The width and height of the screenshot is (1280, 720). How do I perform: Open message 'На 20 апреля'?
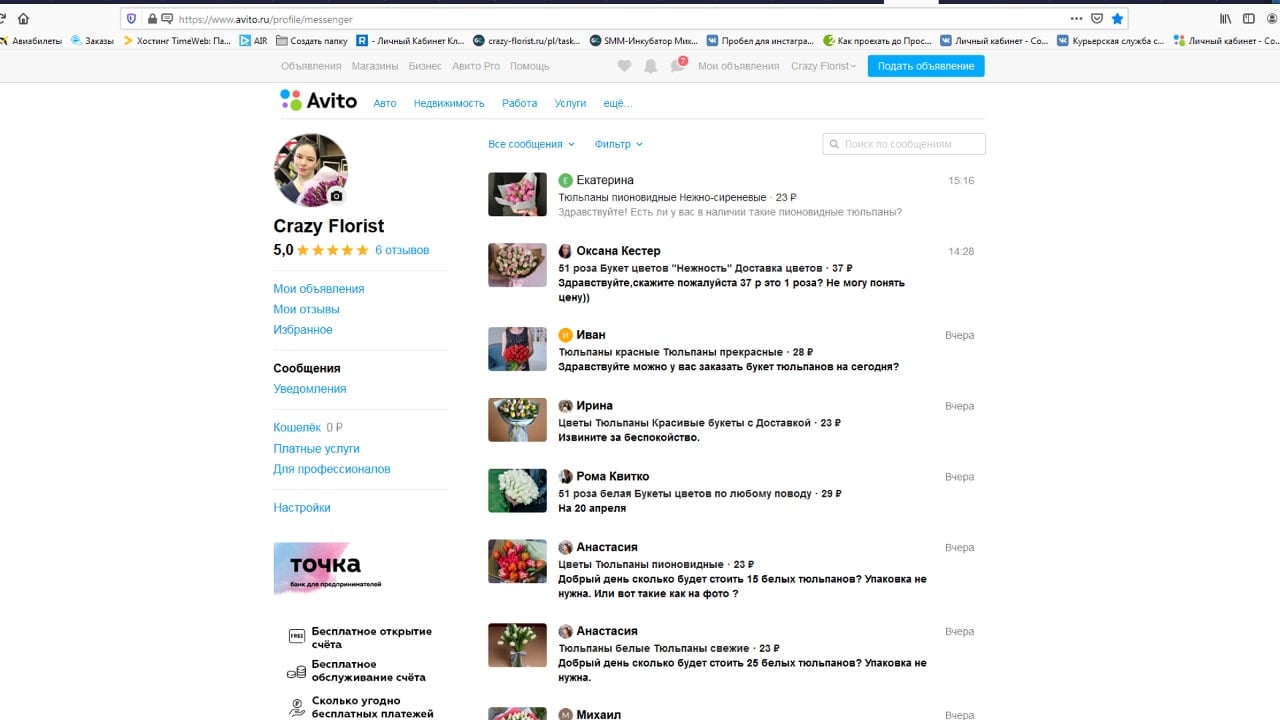tap(592, 508)
